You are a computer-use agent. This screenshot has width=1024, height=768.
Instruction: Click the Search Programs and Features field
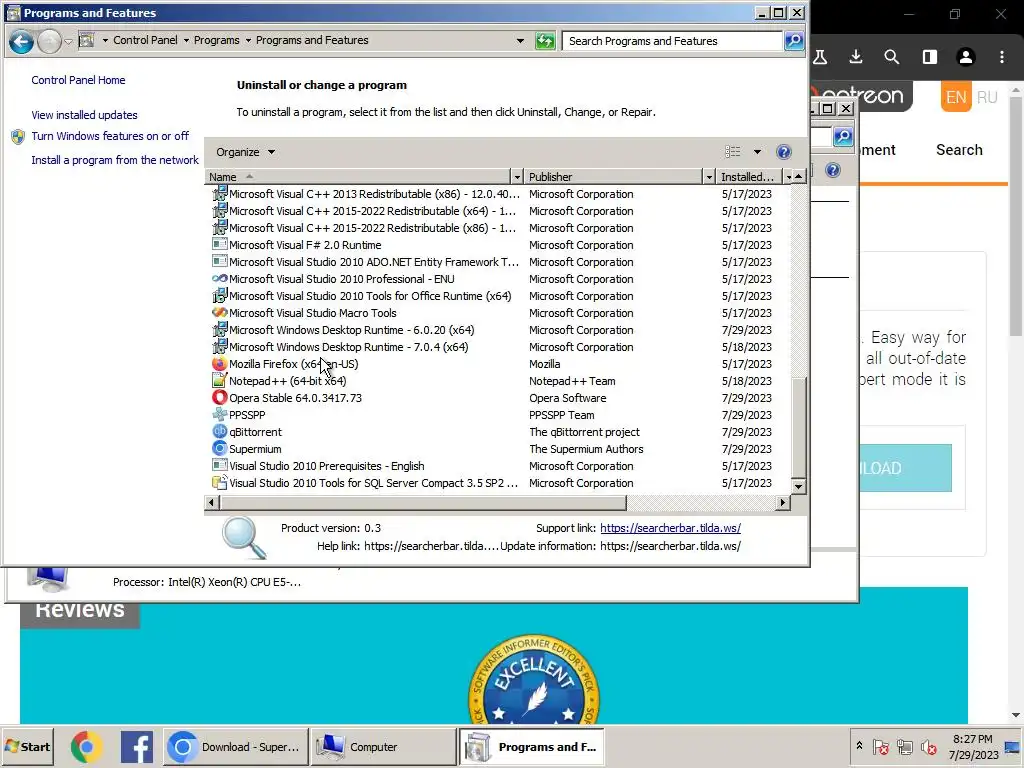point(672,41)
